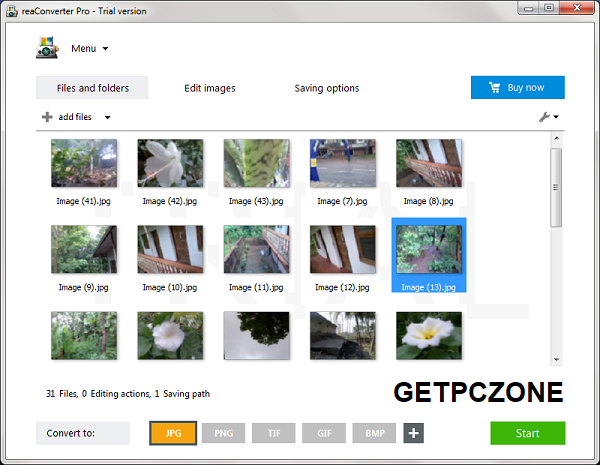Screen dimensions: 600x465
Task: Click the 0 Editing actions status text
Action: coord(116,393)
